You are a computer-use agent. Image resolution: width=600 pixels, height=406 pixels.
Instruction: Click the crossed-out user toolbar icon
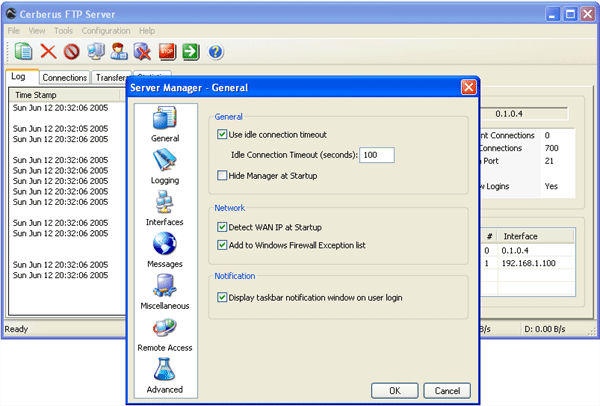pyautogui.click(x=142, y=51)
